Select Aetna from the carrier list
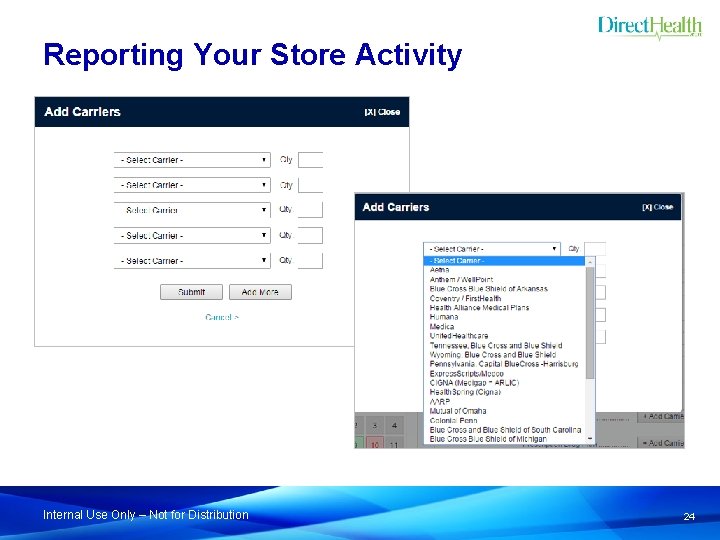Screen dimensions: 720x540 point(504,270)
